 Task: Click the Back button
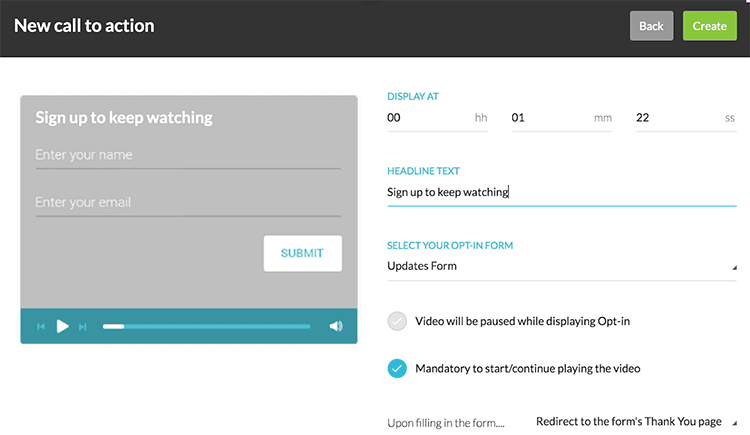[651, 26]
